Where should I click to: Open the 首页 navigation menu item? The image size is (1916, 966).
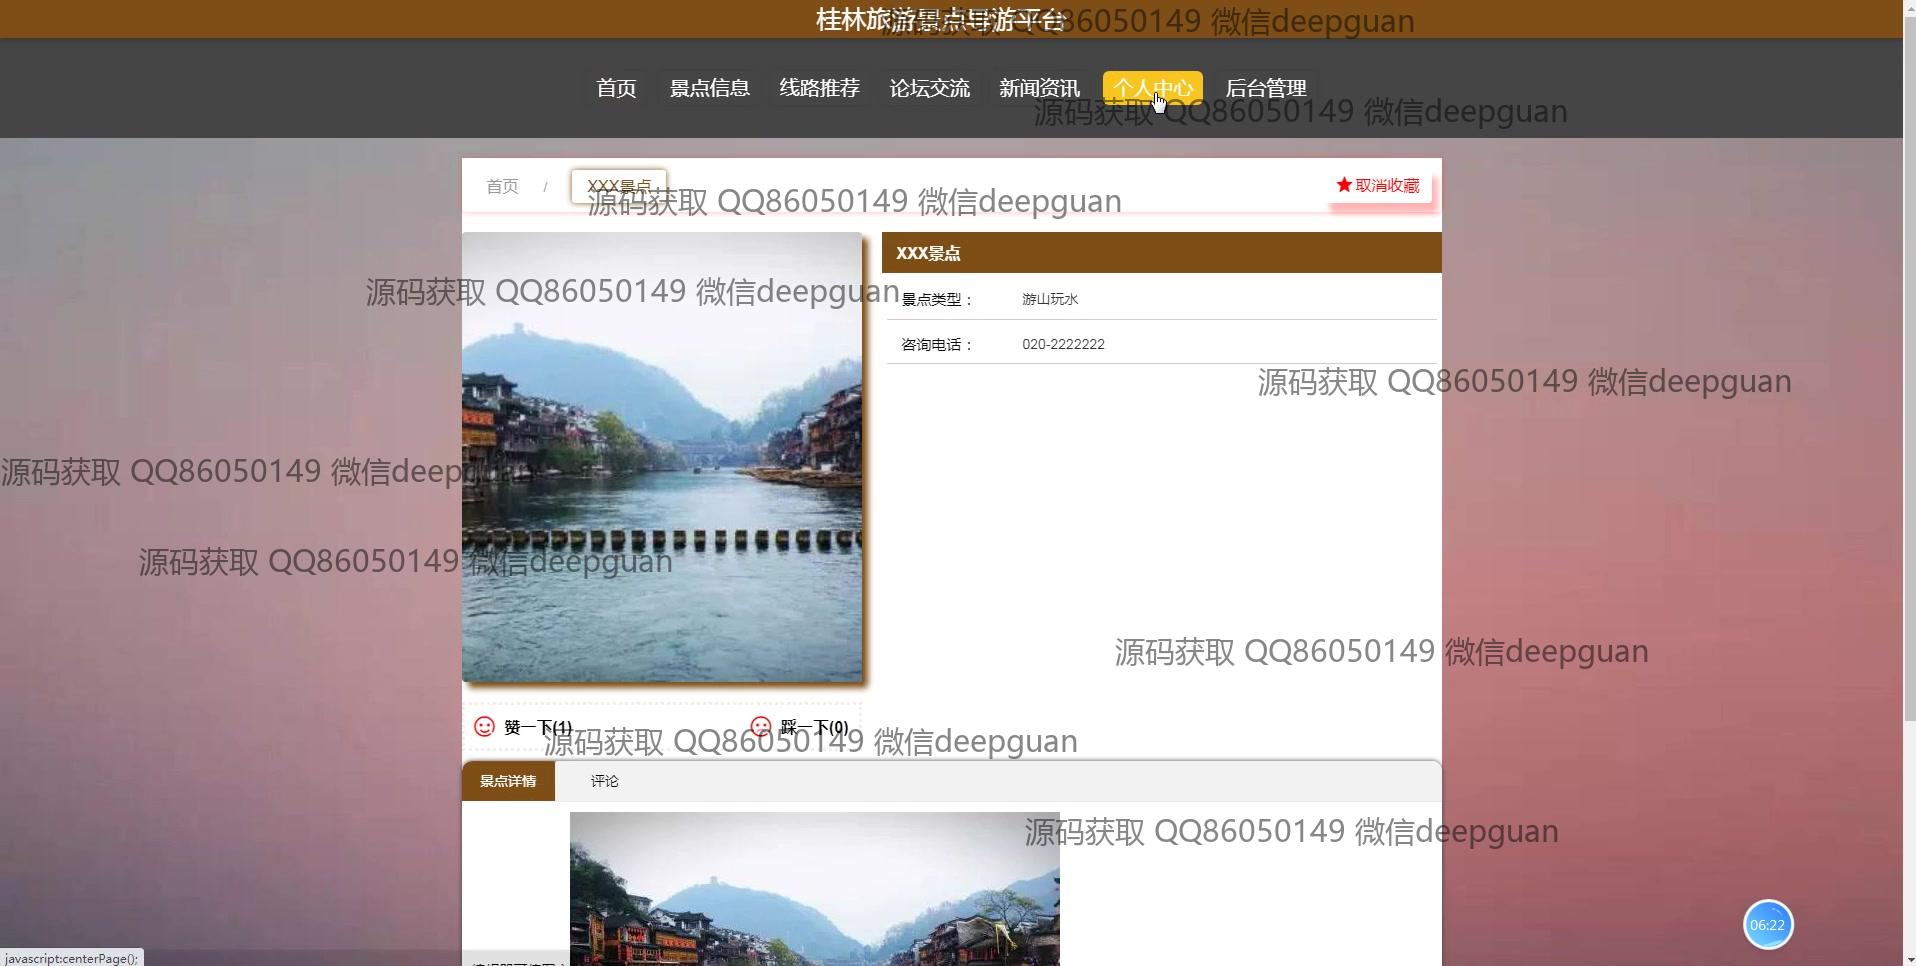pyautogui.click(x=616, y=88)
